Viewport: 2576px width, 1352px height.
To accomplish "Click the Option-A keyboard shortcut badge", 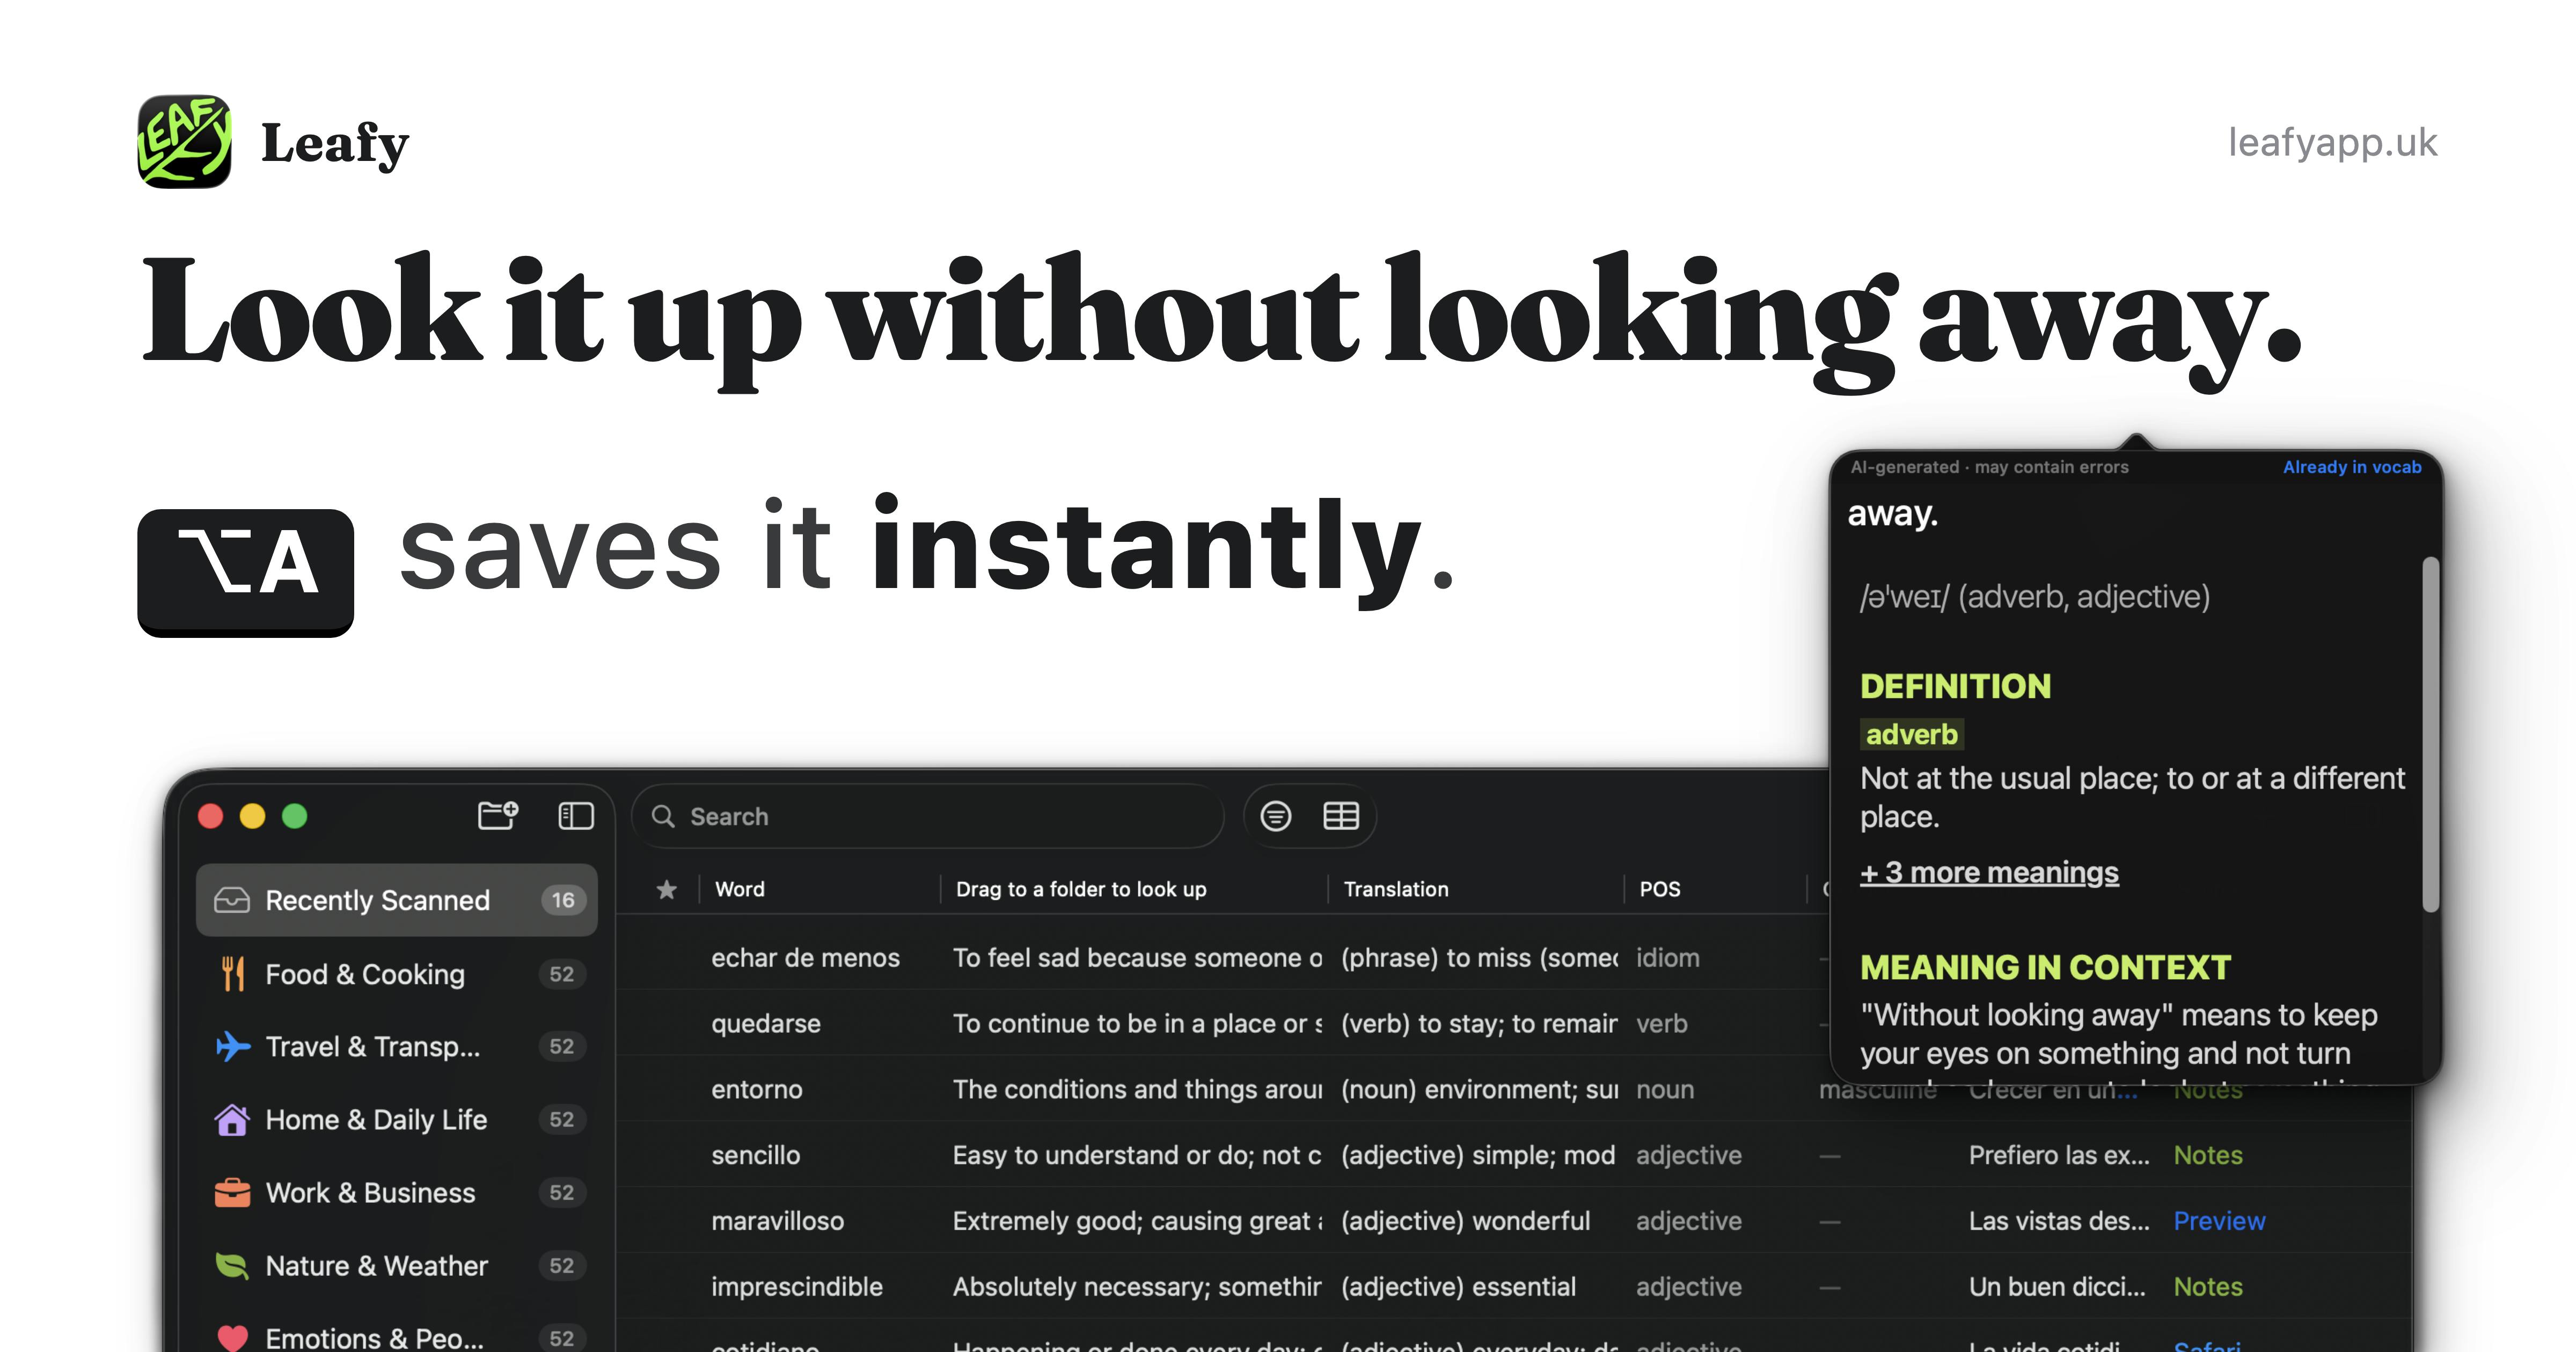I will tap(246, 572).
